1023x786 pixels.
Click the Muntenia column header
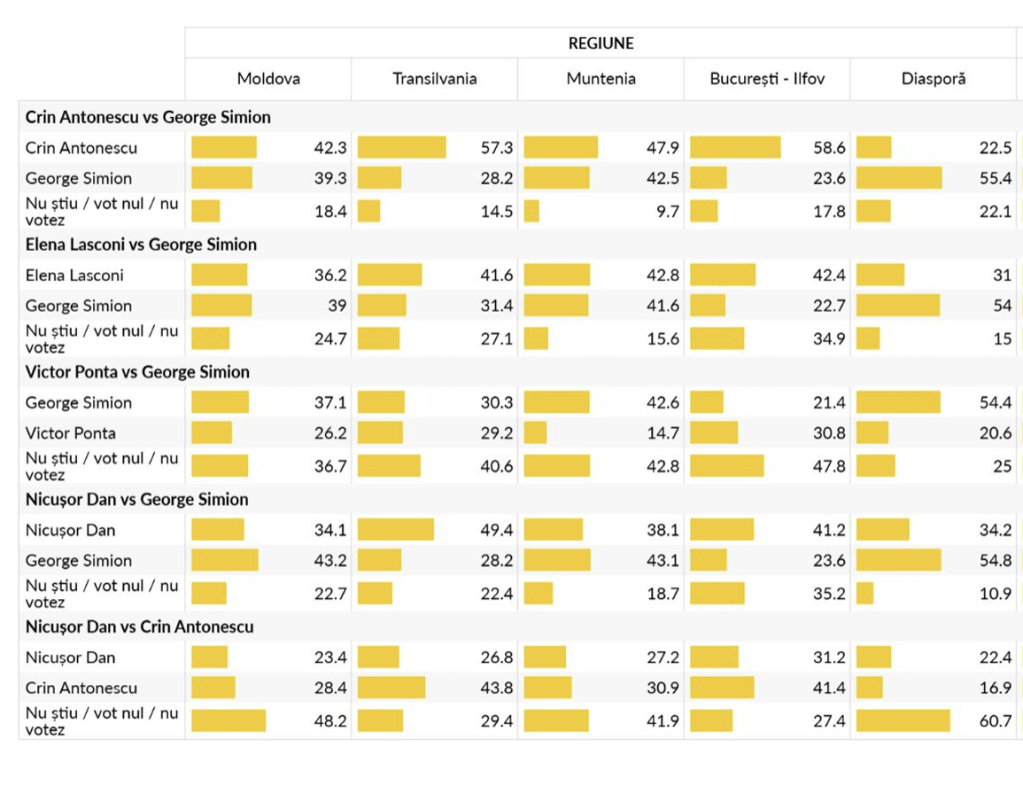tap(601, 79)
